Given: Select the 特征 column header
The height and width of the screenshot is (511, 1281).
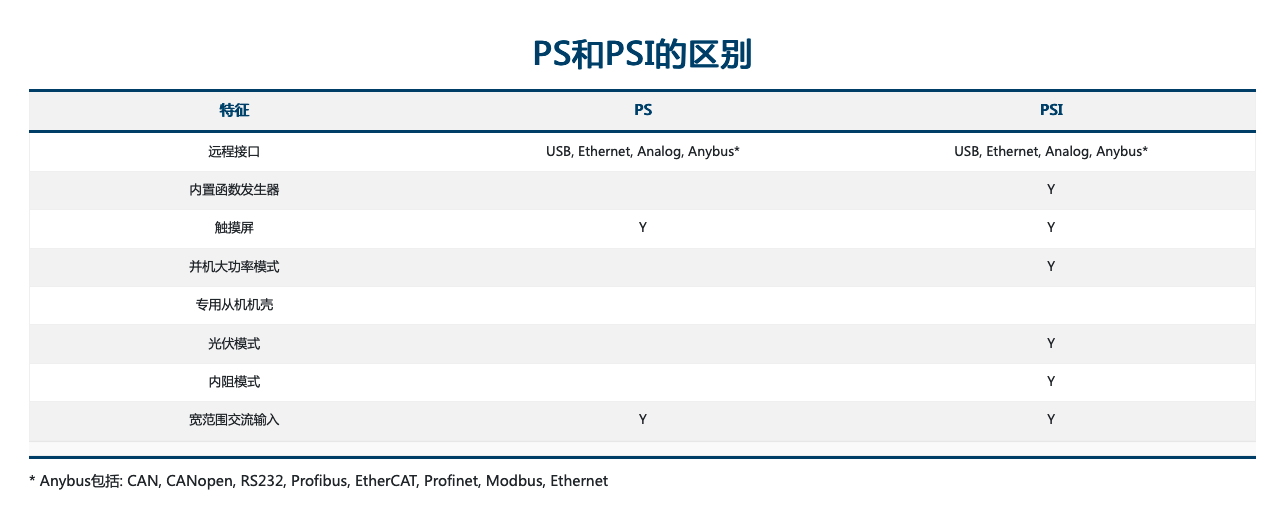Looking at the screenshot, I should pos(234,110).
